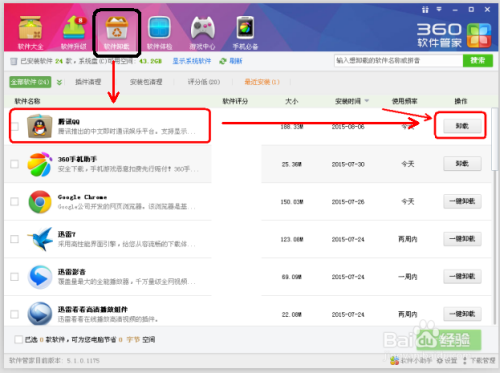Switch to the 全部软件 (24) tab
500x373 pixels.
[30, 82]
